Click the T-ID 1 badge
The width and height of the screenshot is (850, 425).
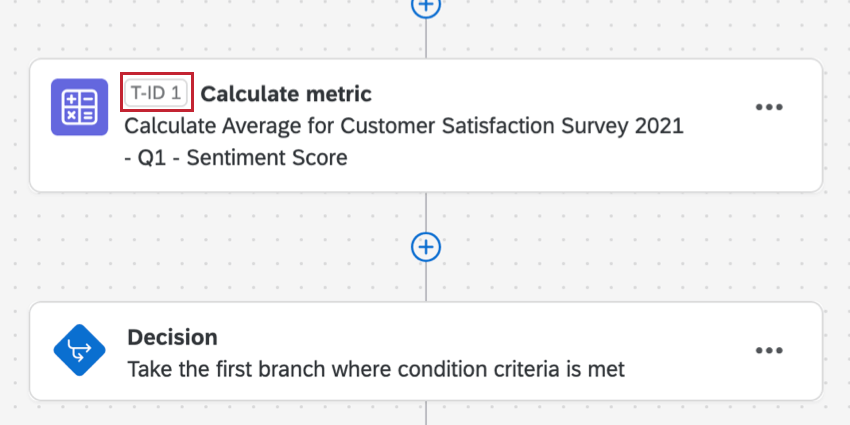point(156,94)
